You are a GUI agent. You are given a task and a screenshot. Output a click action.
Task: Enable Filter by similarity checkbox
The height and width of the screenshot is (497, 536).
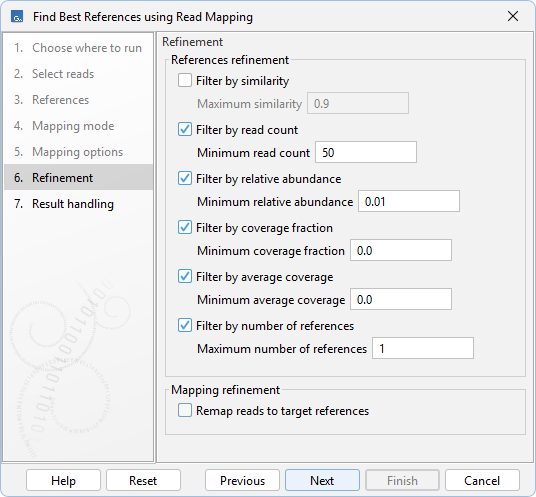coord(185,81)
